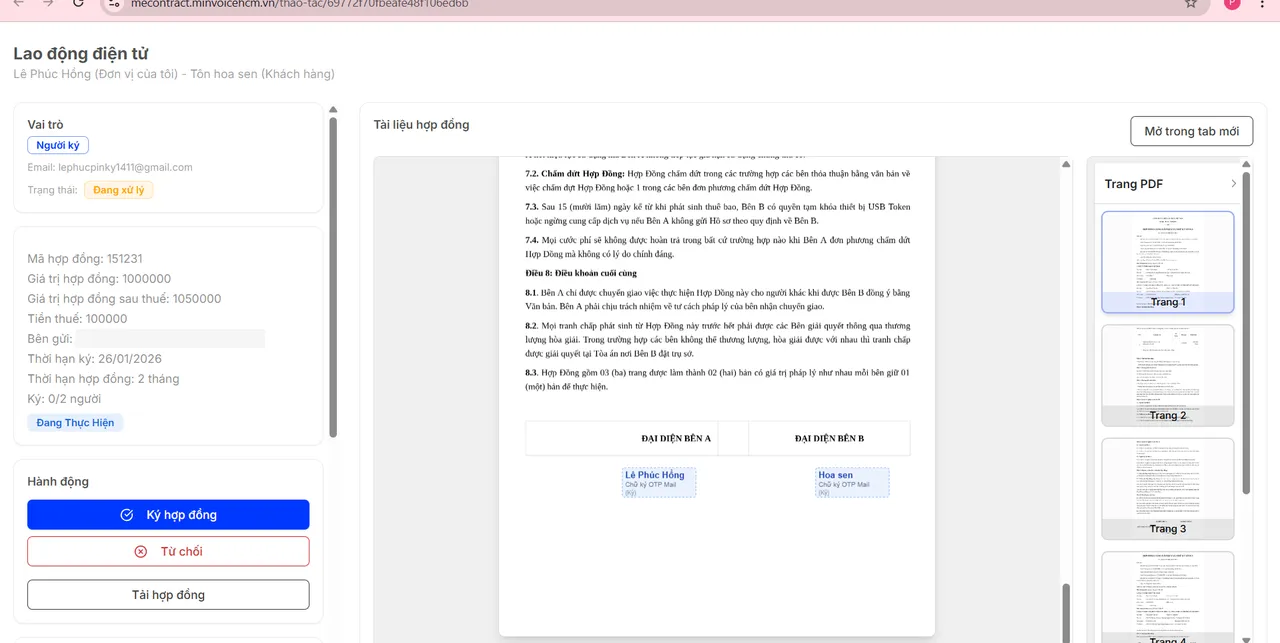Click the browser forward arrow
Screen dimensions: 1280x643
48,4
